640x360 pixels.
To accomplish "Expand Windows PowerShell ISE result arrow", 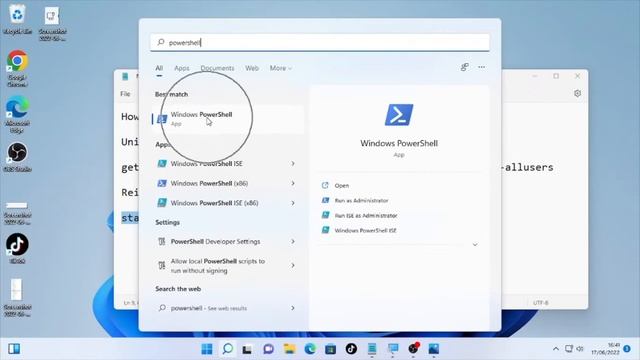I will pyautogui.click(x=293, y=164).
